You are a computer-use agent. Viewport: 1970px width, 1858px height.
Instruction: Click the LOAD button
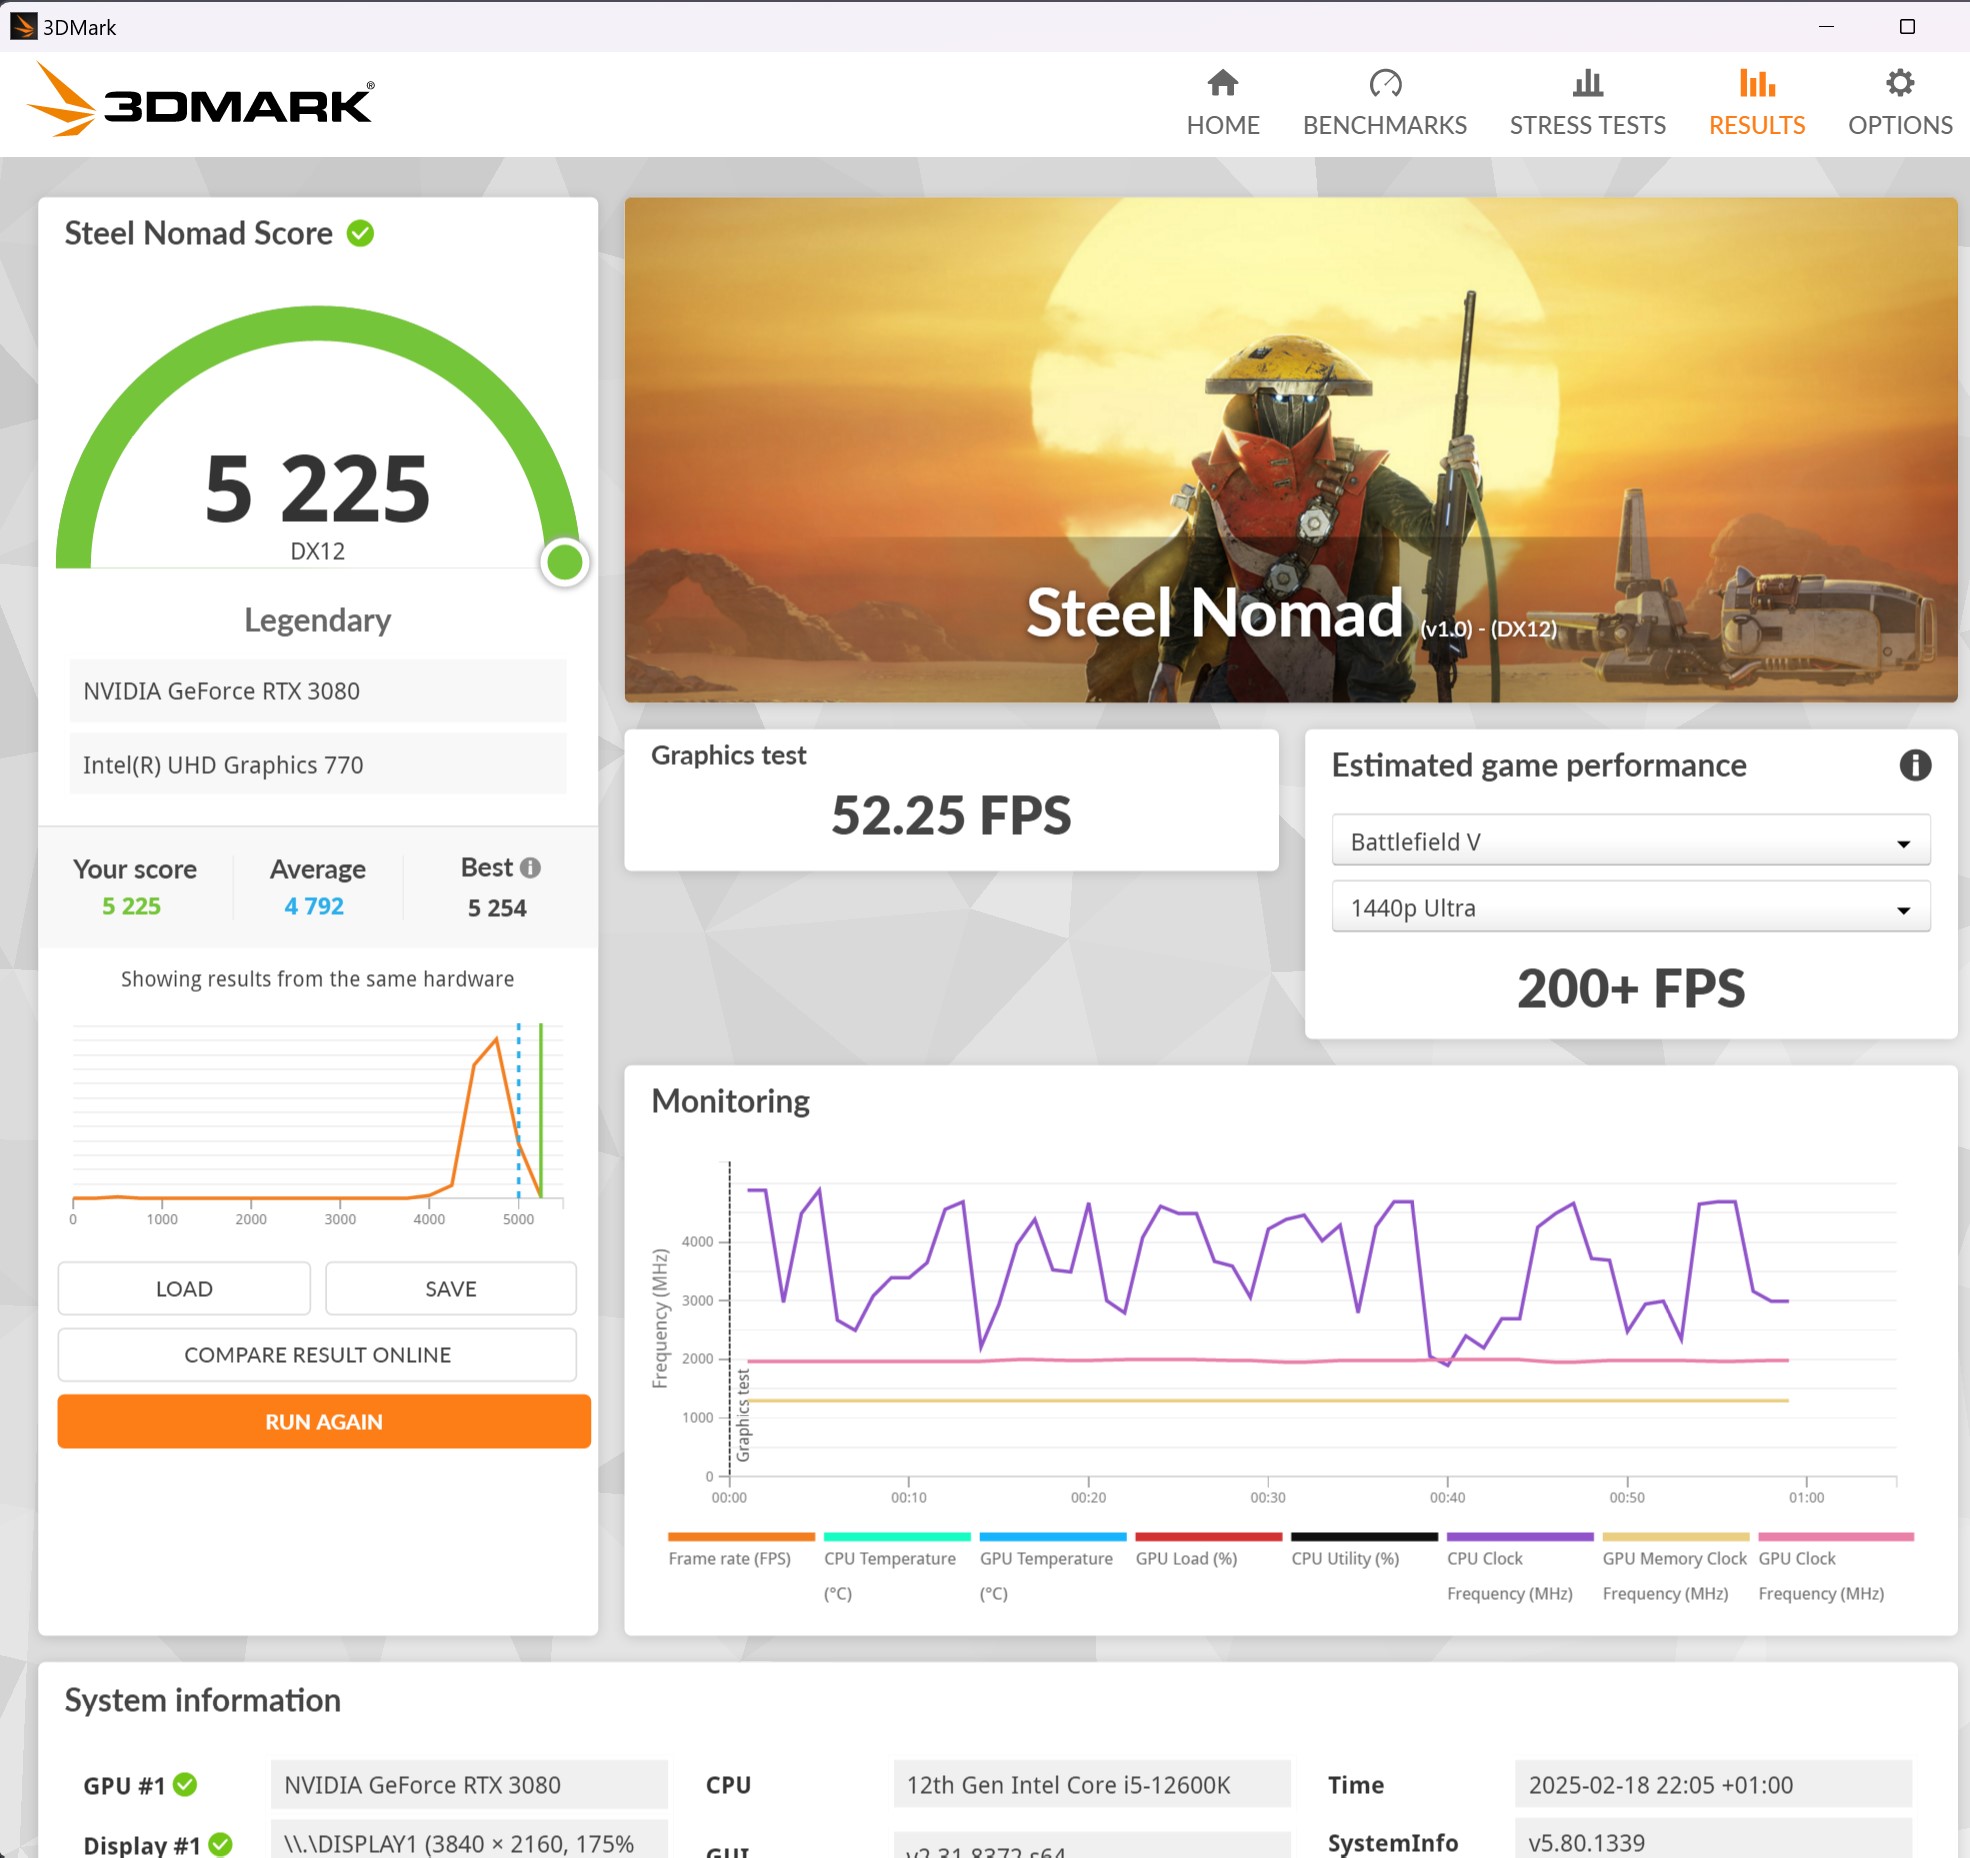point(184,1288)
